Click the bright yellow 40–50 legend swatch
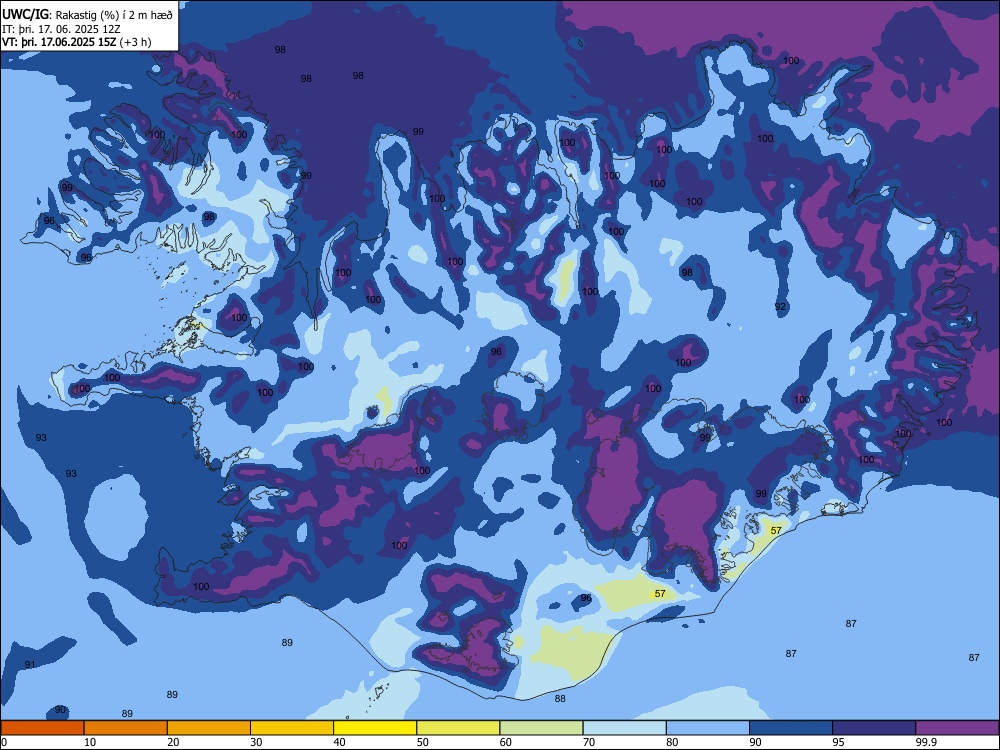Image resolution: width=1000 pixels, height=750 pixels. pos(375,728)
